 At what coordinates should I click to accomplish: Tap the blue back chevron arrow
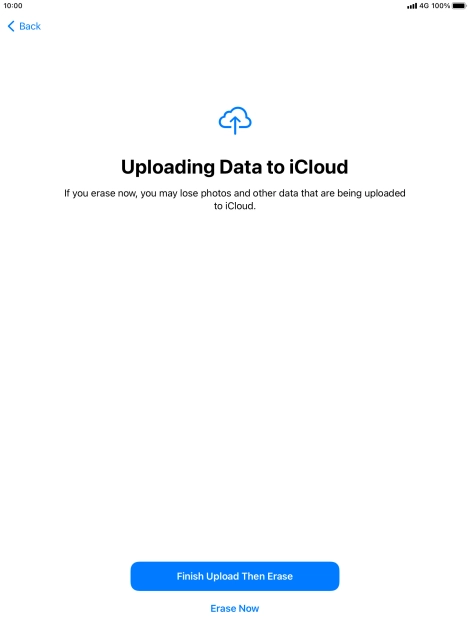[x=11, y=26]
